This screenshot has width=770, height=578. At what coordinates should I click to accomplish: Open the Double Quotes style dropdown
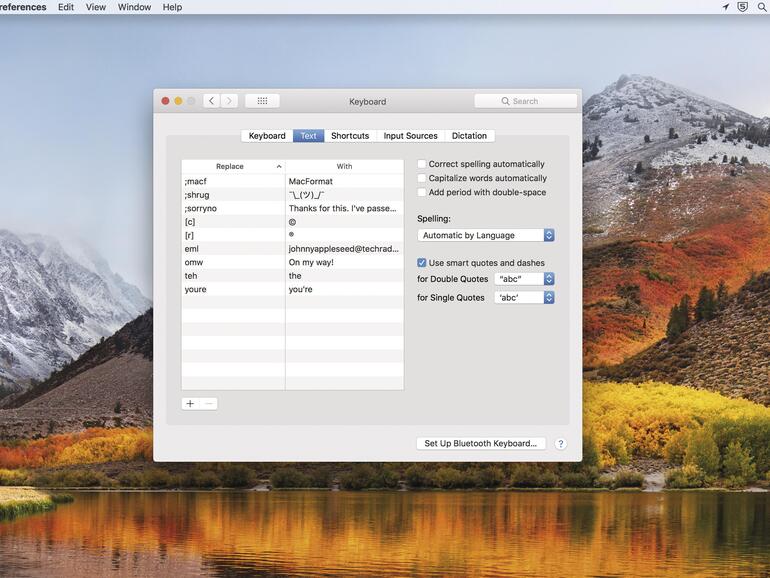(524, 279)
